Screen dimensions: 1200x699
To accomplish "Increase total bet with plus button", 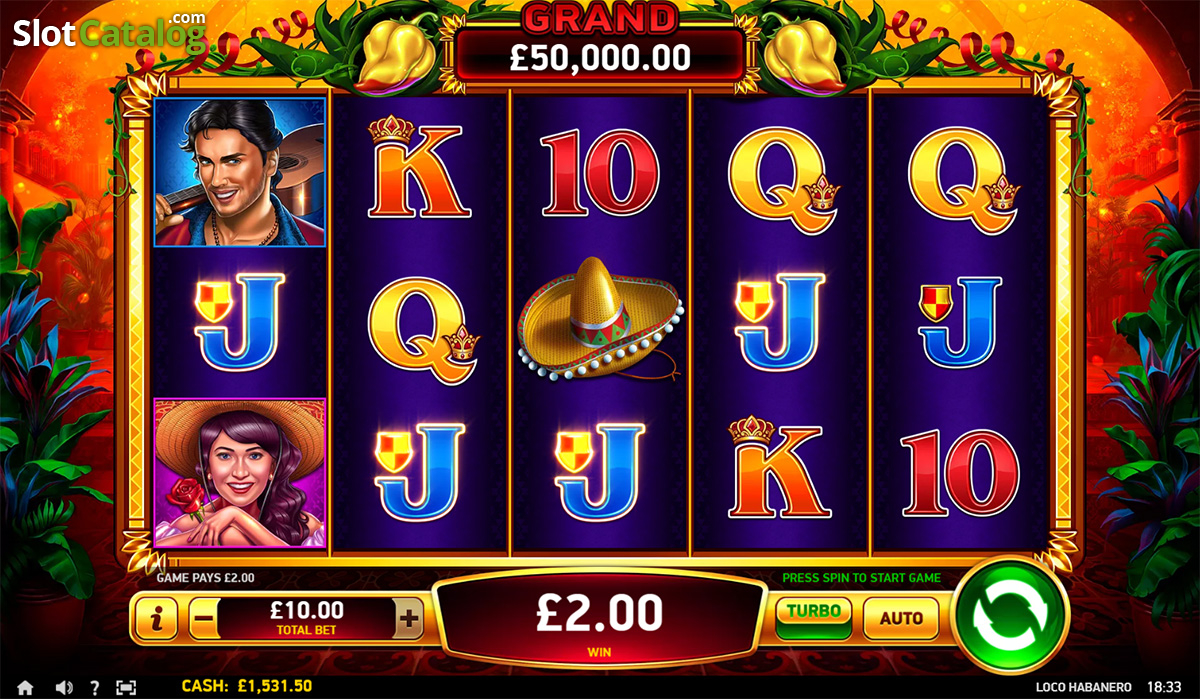I will click(408, 619).
